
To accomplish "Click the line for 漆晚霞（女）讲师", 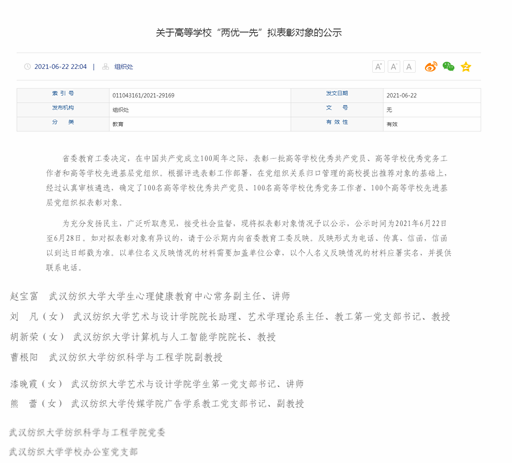I will pos(157,384).
